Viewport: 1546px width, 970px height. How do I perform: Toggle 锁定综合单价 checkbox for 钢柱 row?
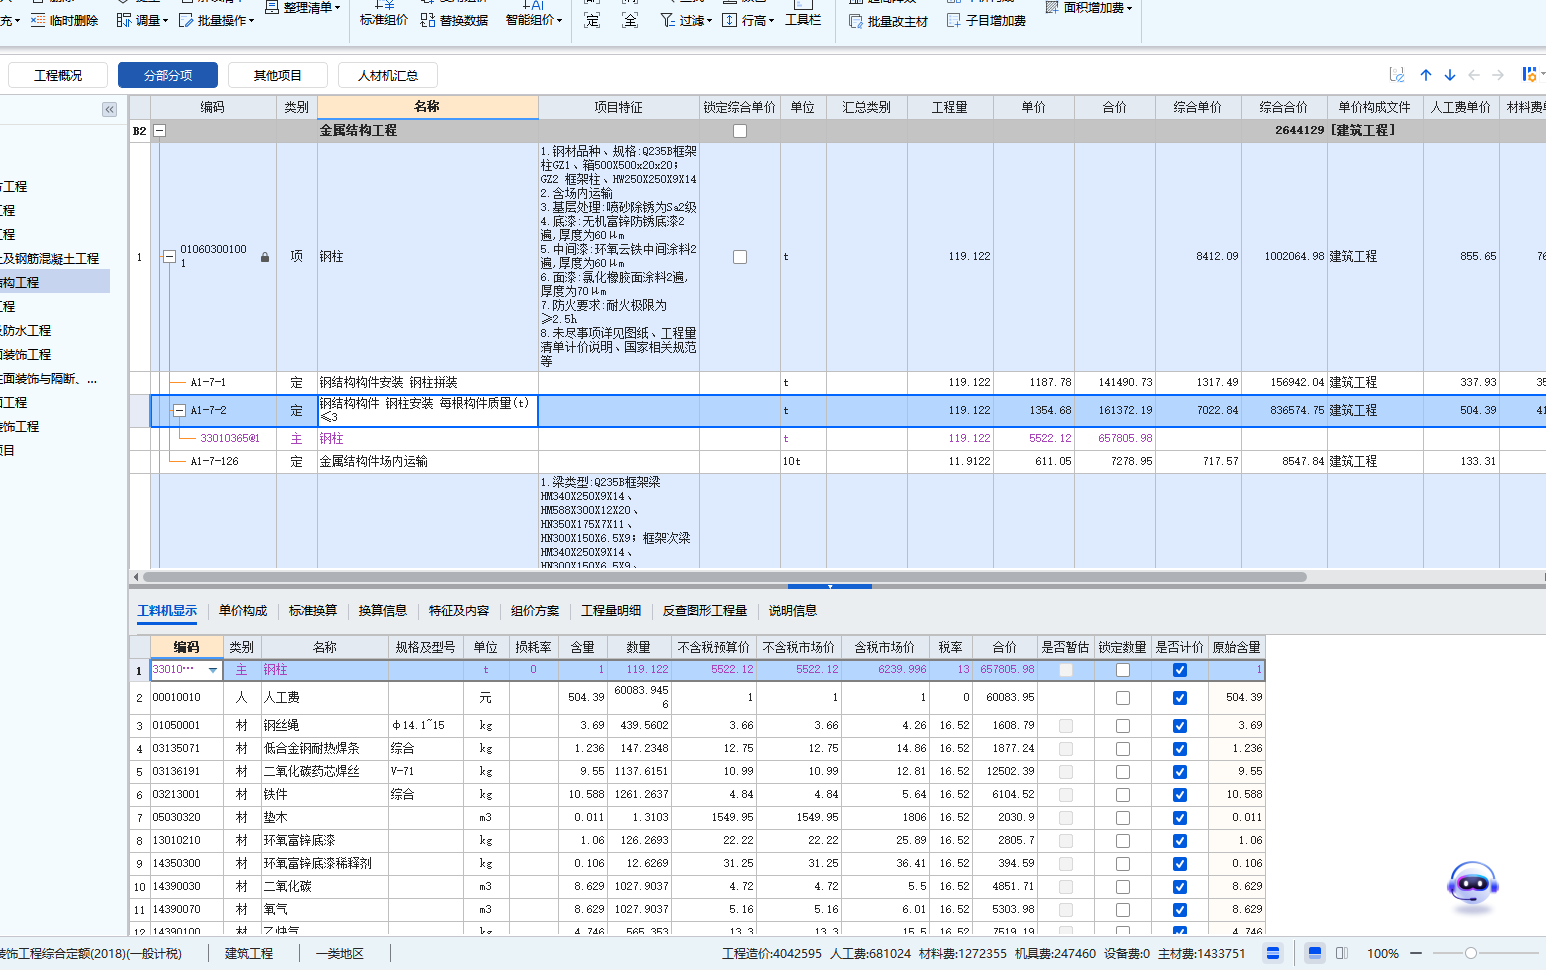click(740, 257)
